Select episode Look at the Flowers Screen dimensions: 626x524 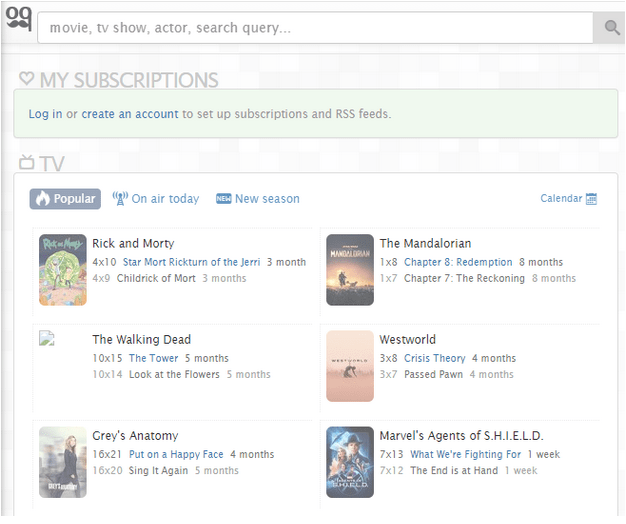pos(174,374)
